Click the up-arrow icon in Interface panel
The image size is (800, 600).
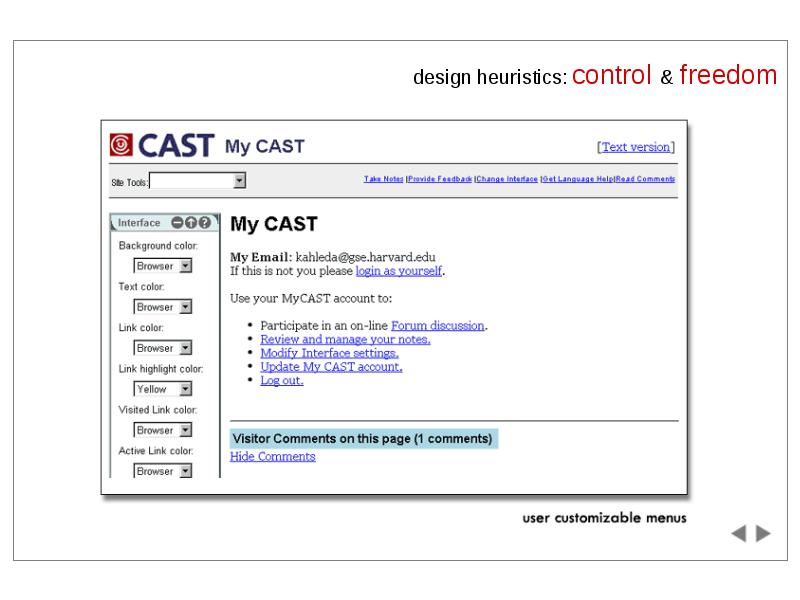191,223
